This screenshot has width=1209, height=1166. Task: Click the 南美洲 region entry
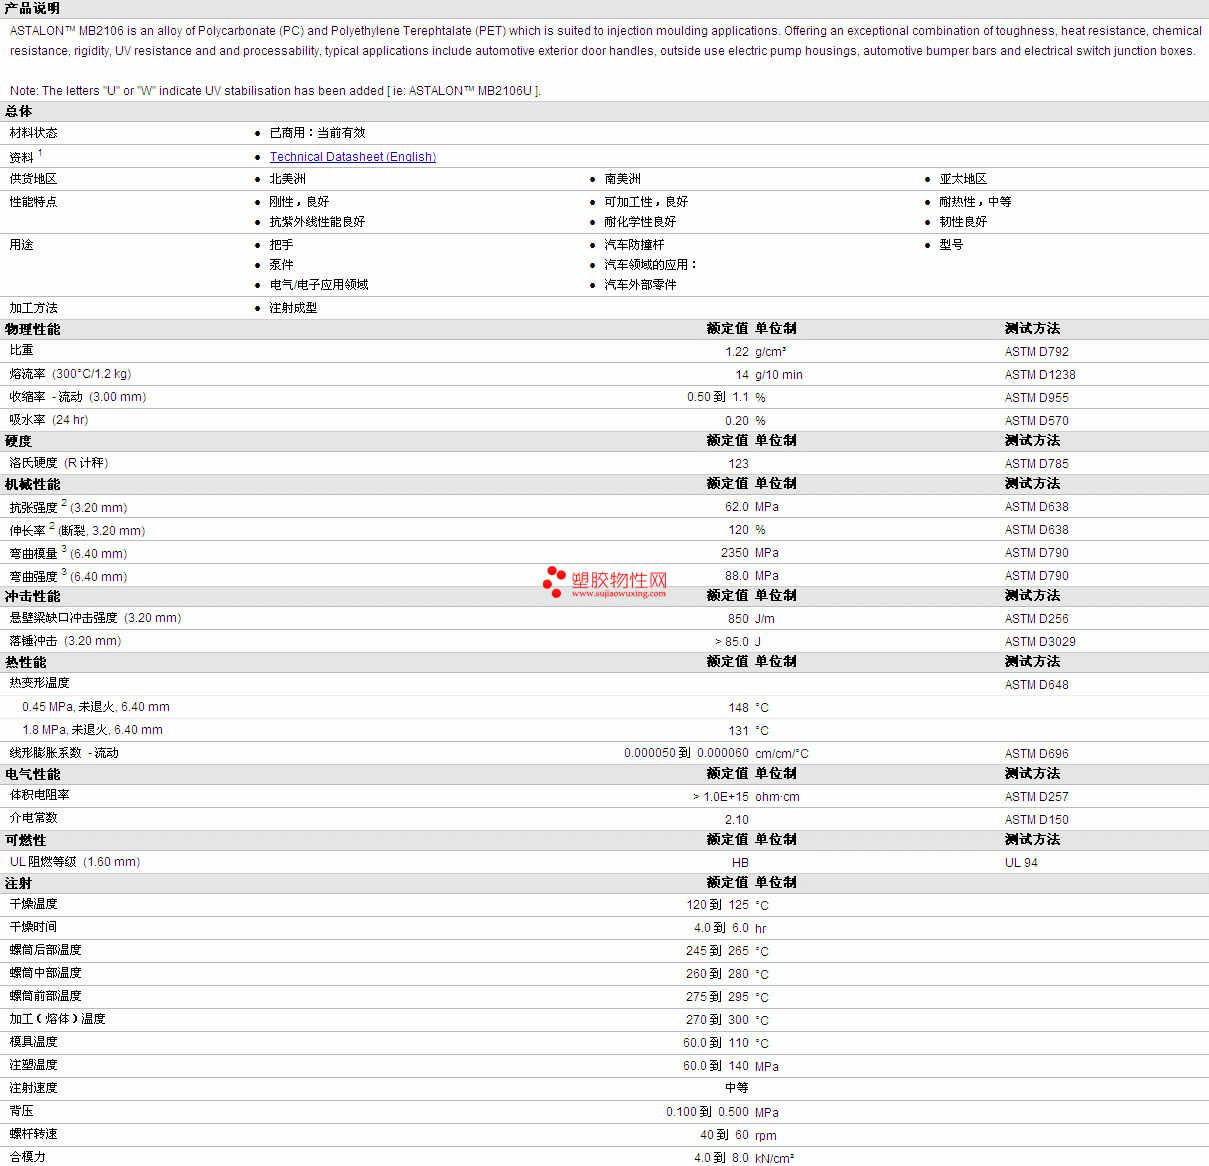tap(623, 179)
